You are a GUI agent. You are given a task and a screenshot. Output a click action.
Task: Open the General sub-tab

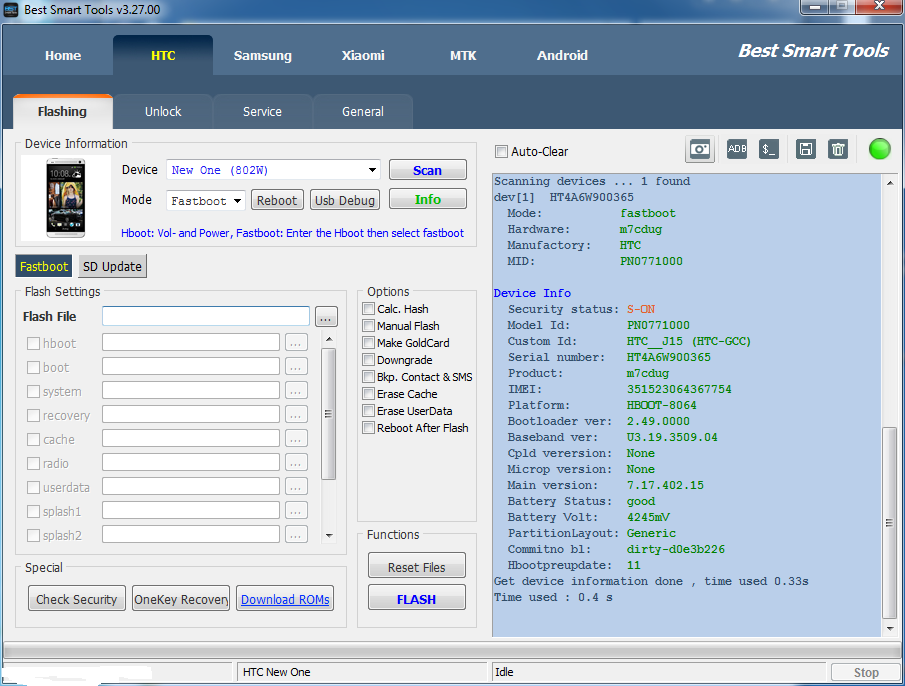(x=362, y=111)
